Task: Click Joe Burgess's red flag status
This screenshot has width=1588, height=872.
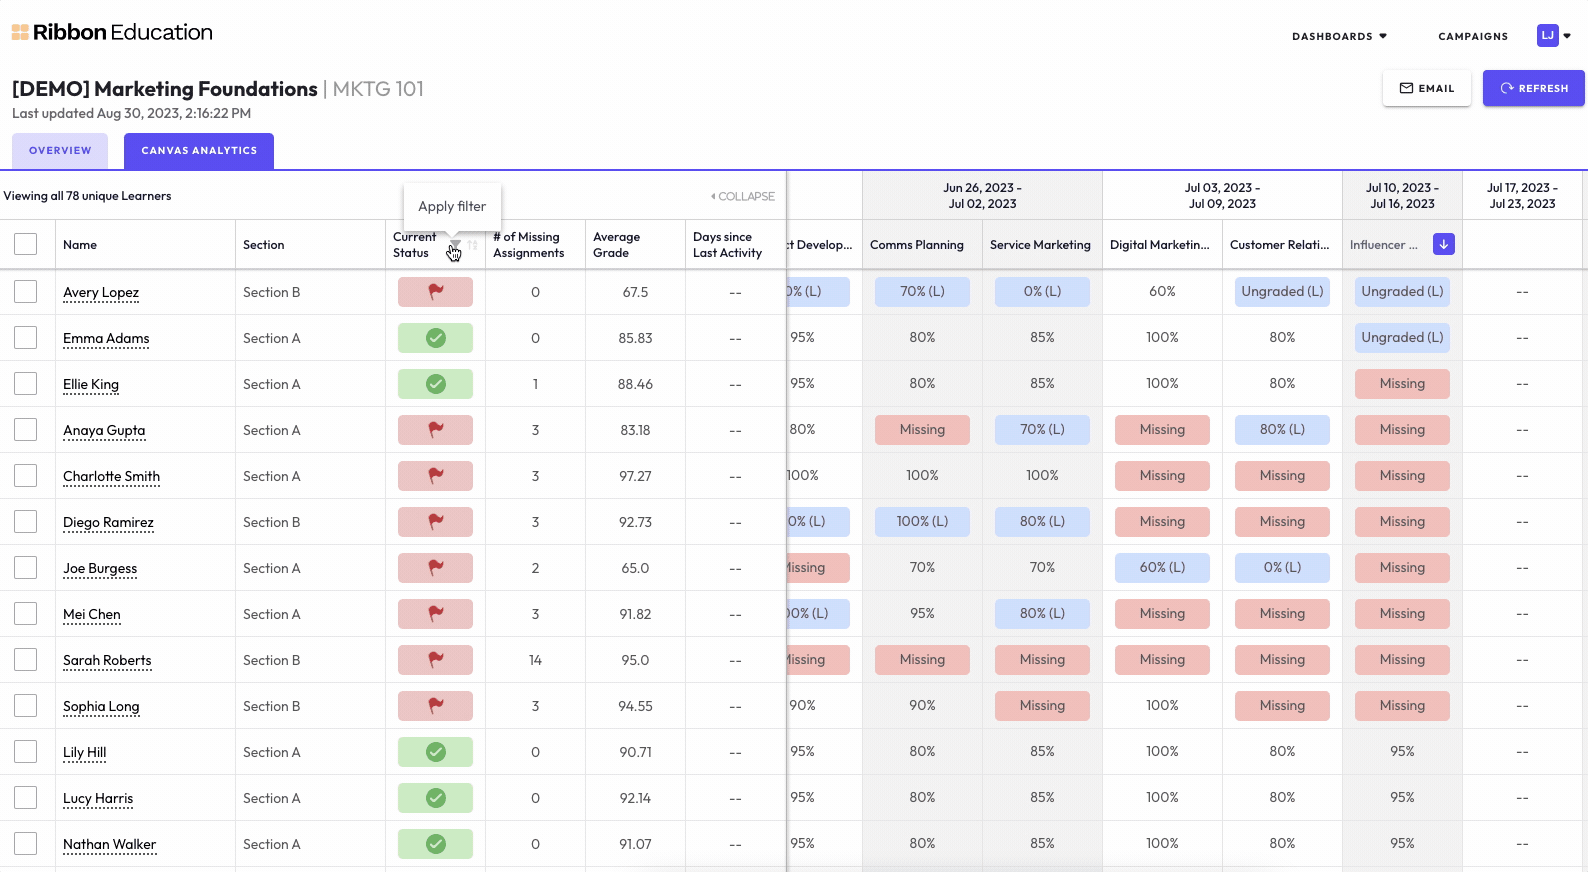Action: (x=435, y=568)
